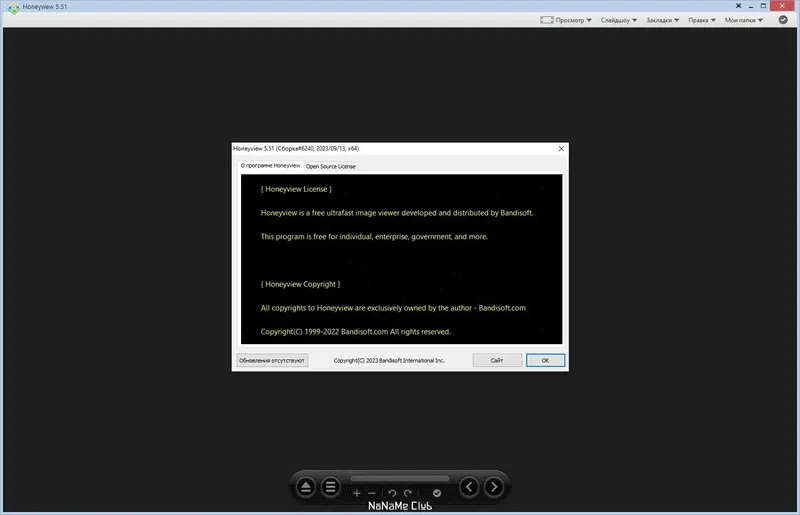Confirm the dialog with OK
This screenshot has height=515, width=800.
coord(545,360)
